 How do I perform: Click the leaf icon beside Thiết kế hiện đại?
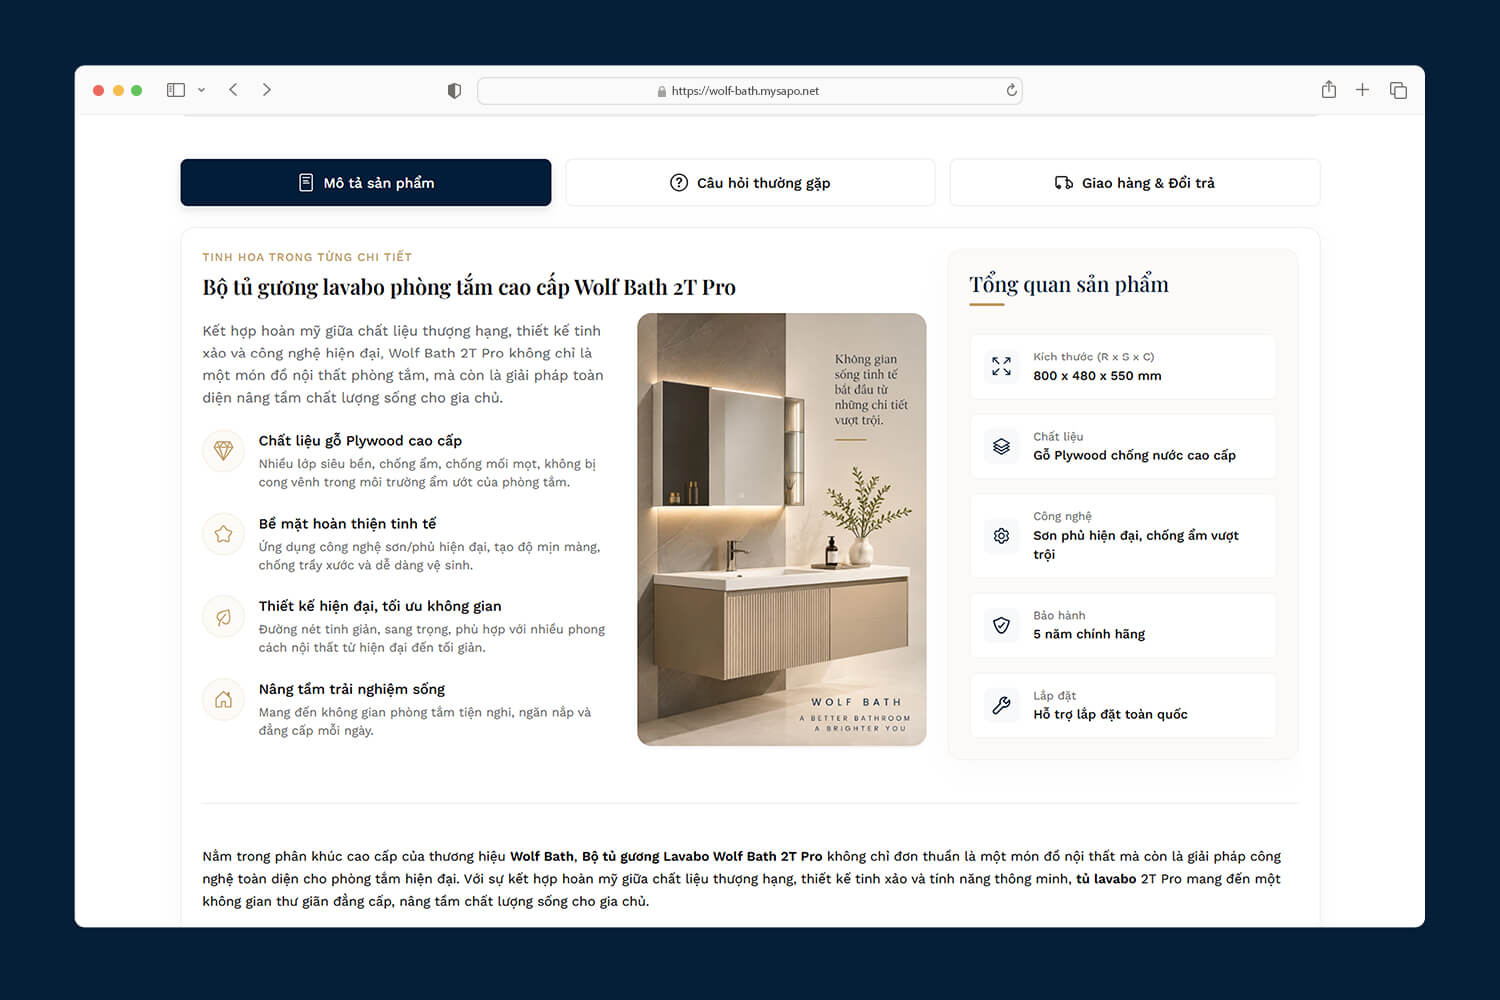223,617
